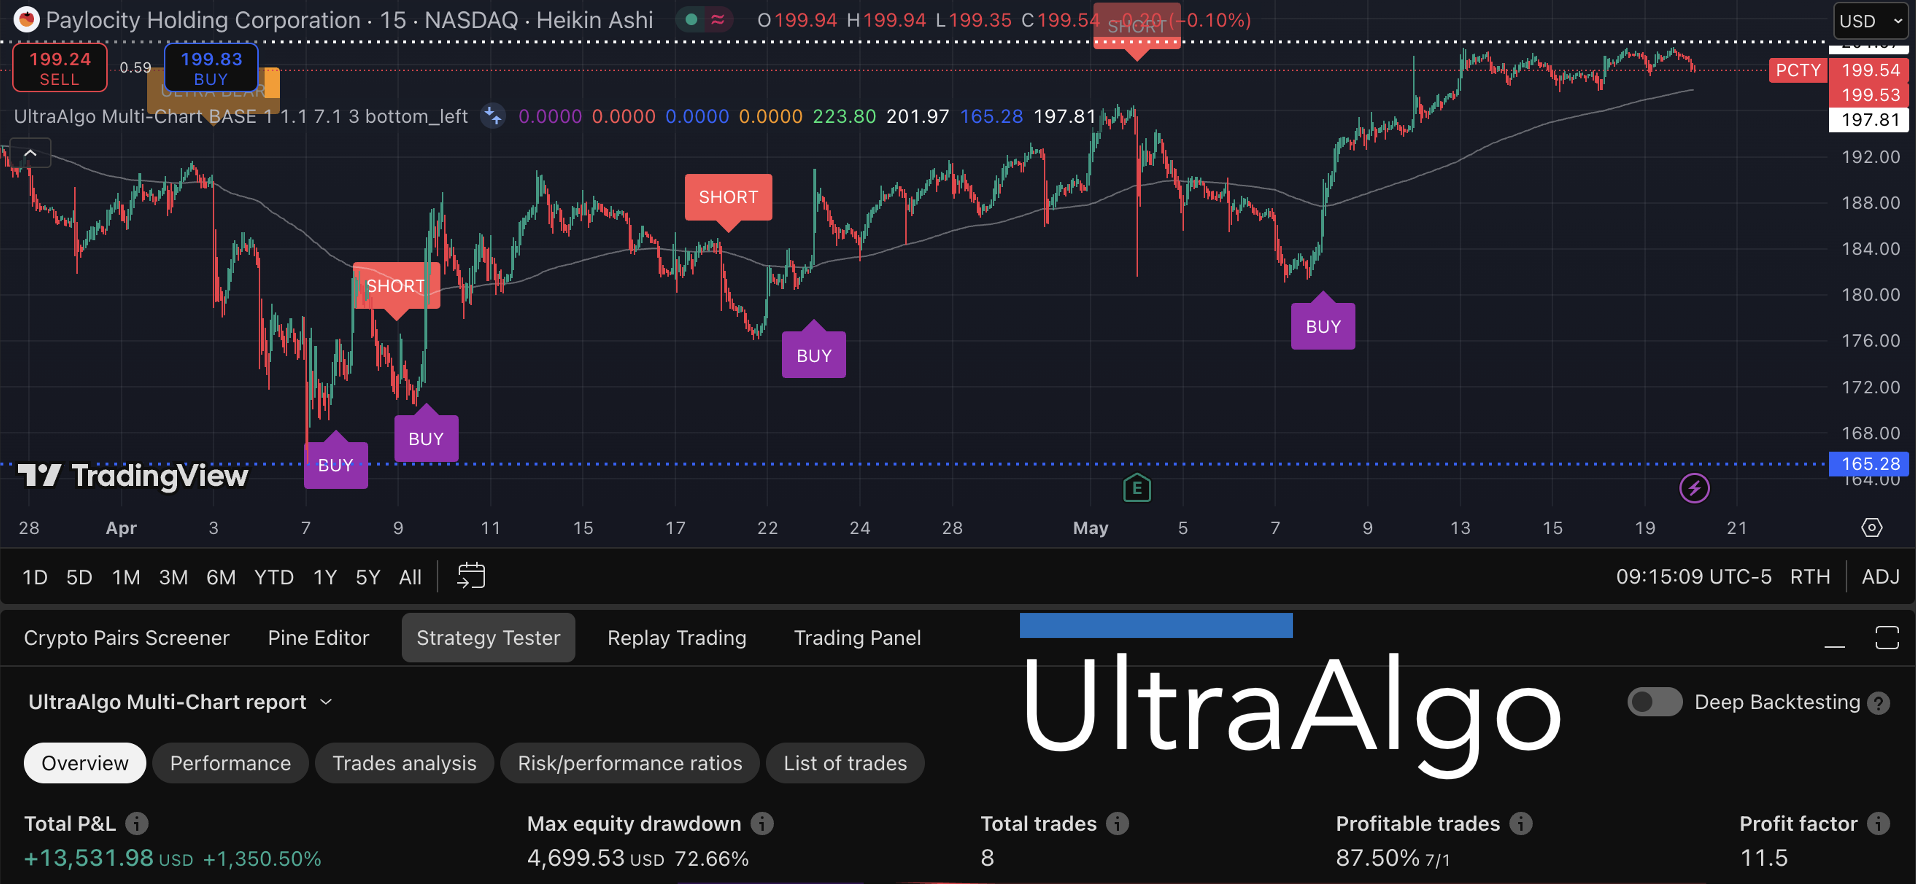Maximize the strategy tester panel
This screenshot has width=1916, height=886.
[x=1887, y=638]
